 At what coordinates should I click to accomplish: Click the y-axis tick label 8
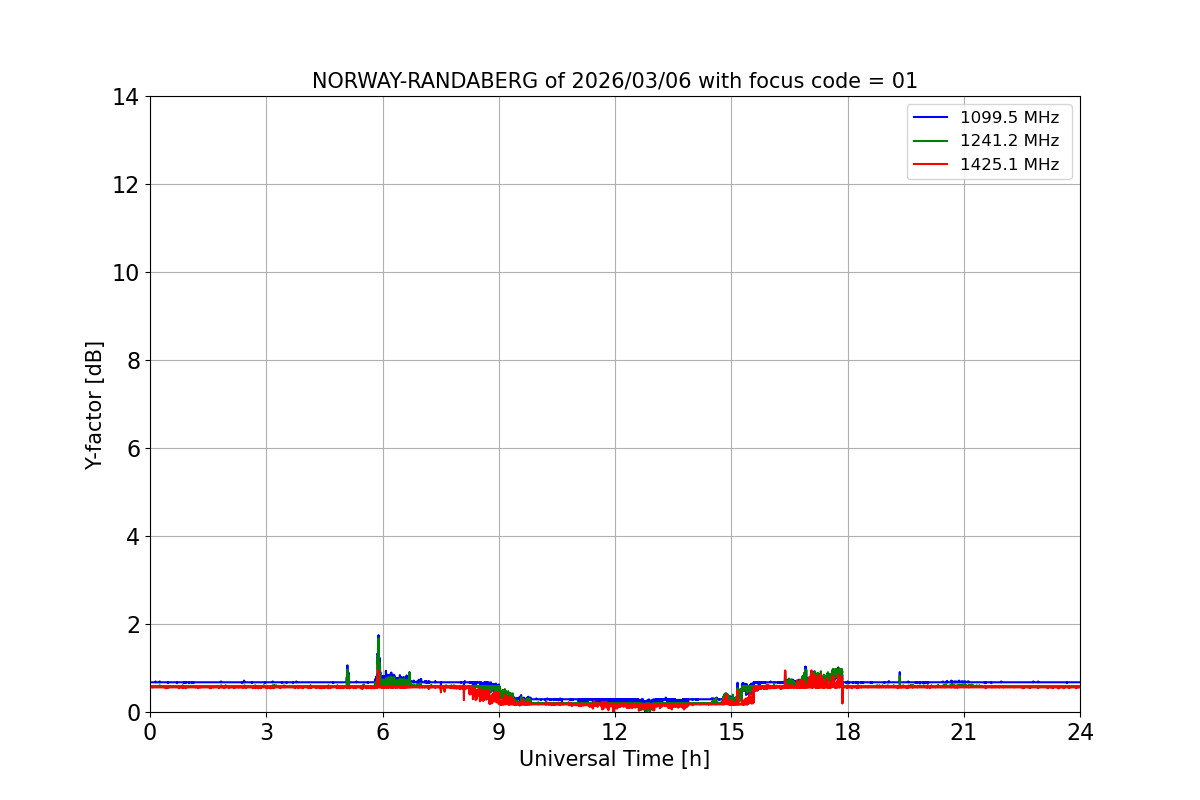tap(132, 361)
